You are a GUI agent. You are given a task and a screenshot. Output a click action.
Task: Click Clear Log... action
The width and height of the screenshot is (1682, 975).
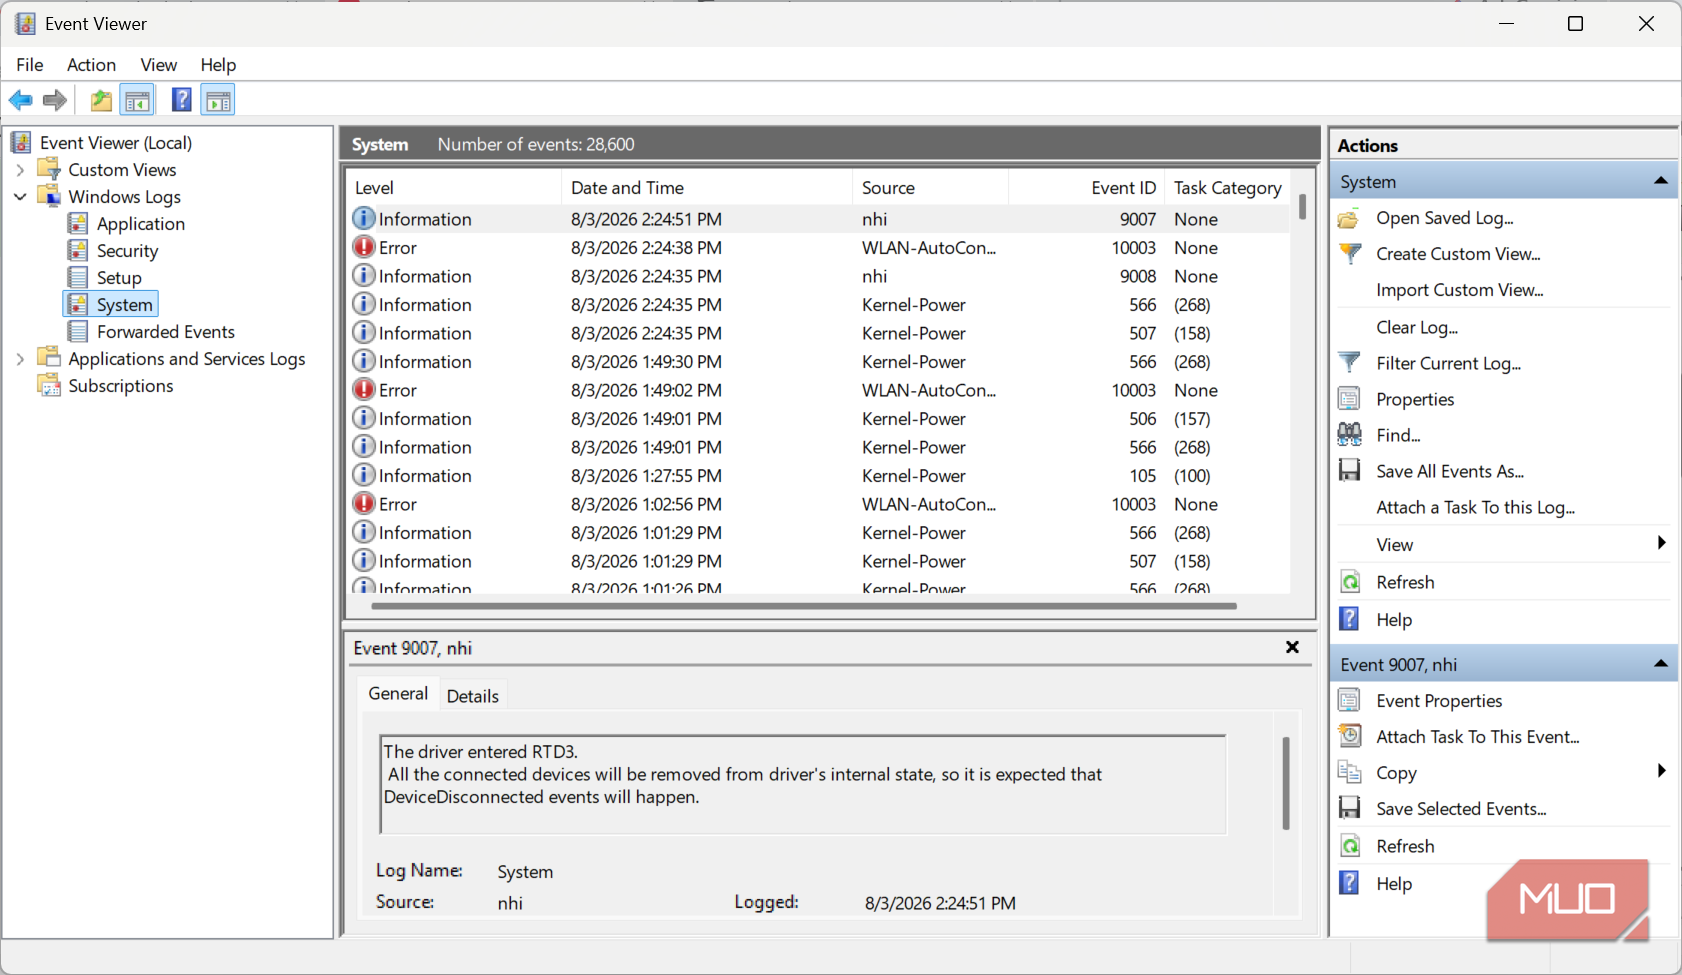1417,327
